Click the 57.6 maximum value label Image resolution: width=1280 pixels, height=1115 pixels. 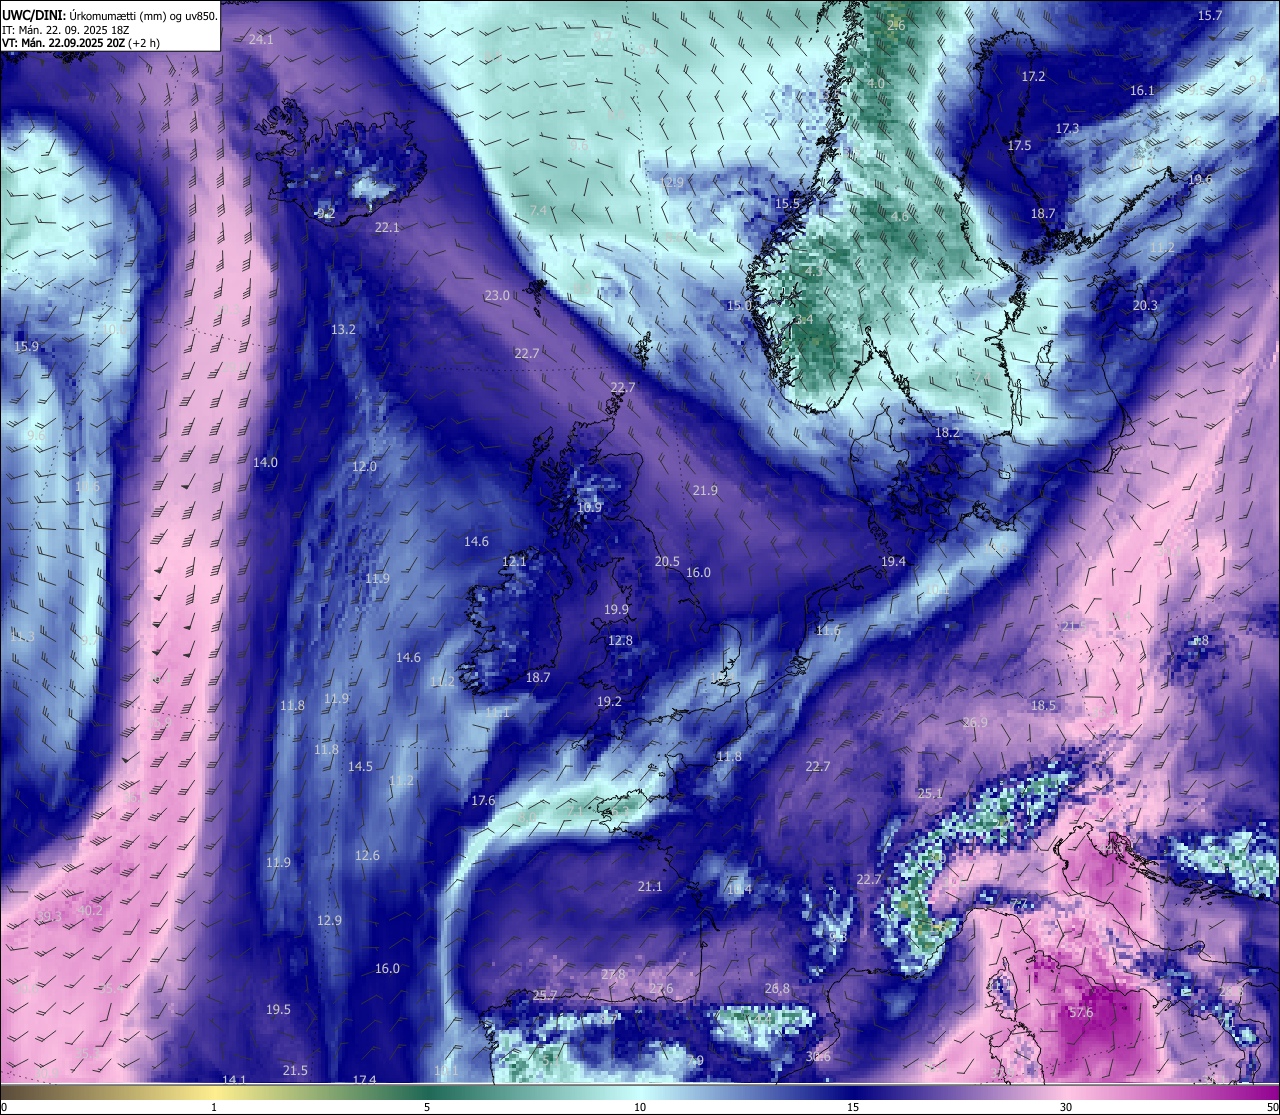[1081, 1013]
